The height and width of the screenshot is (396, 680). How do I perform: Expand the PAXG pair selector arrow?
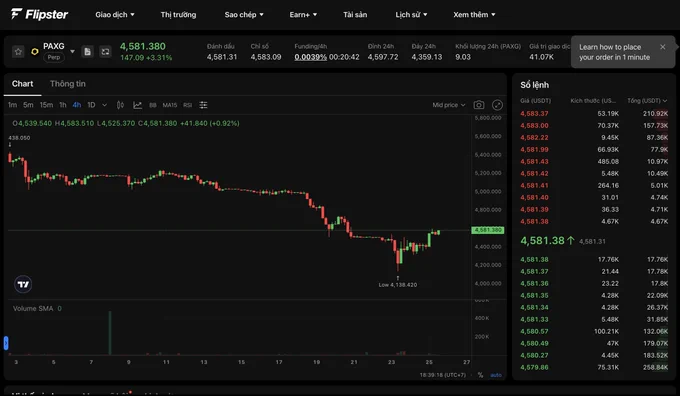72,52
